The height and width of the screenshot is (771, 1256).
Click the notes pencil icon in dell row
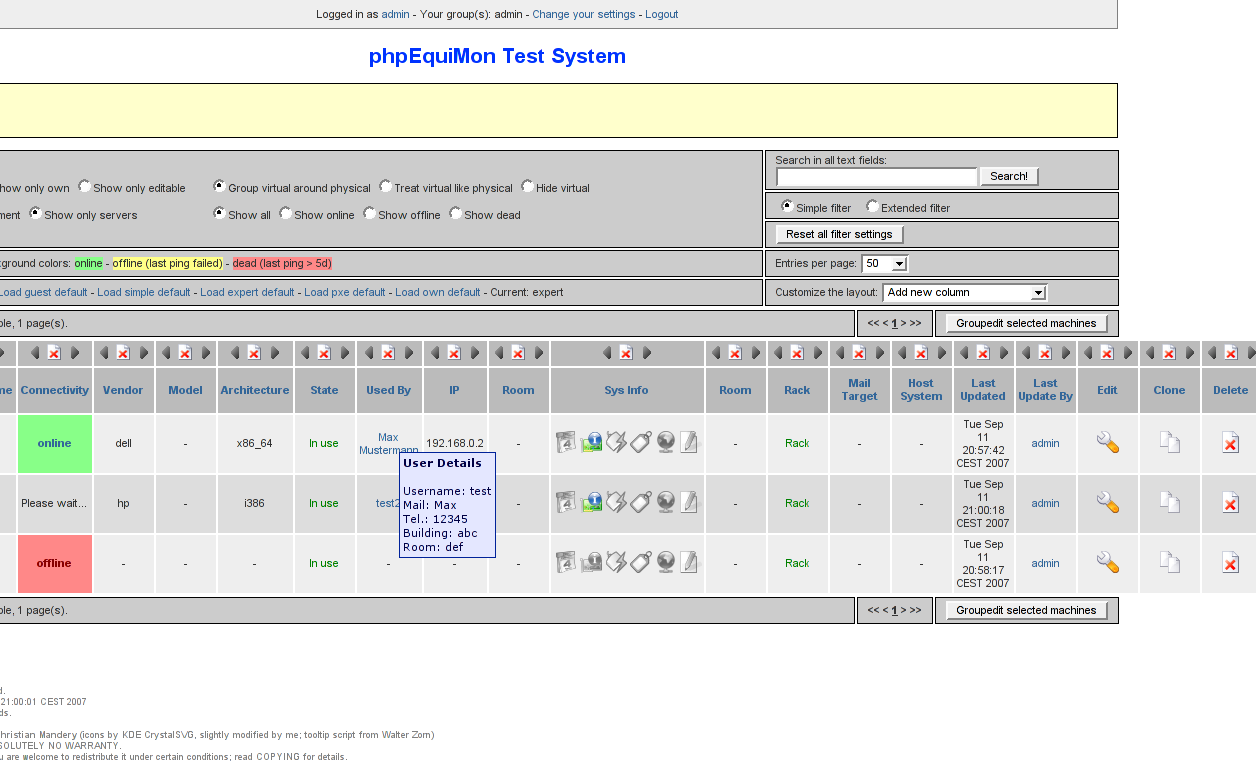tap(689, 443)
